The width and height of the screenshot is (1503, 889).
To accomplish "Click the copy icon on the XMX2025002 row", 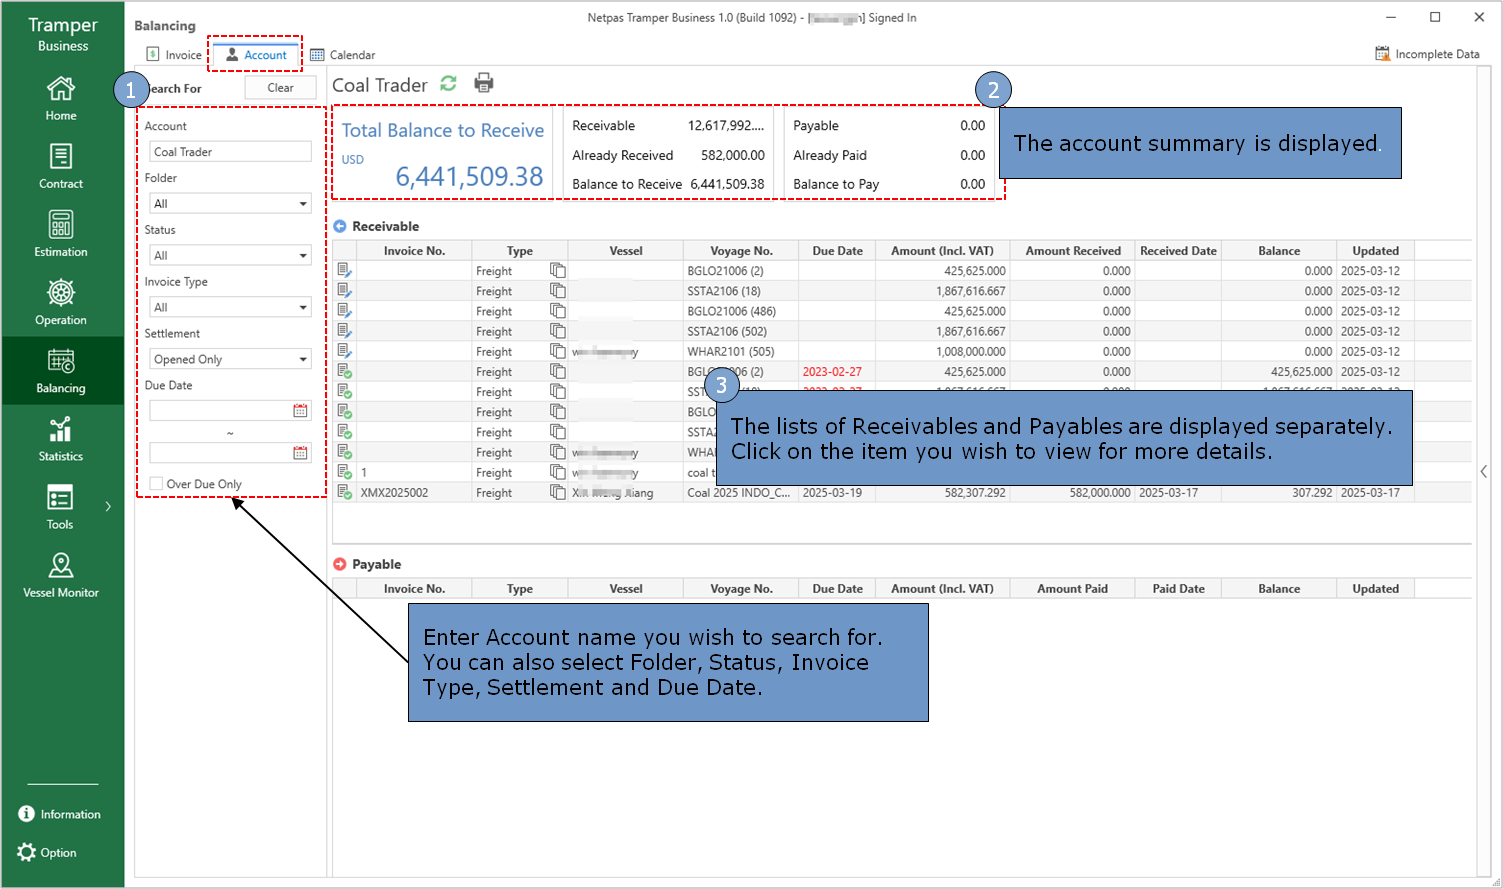I will coord(558,492).
